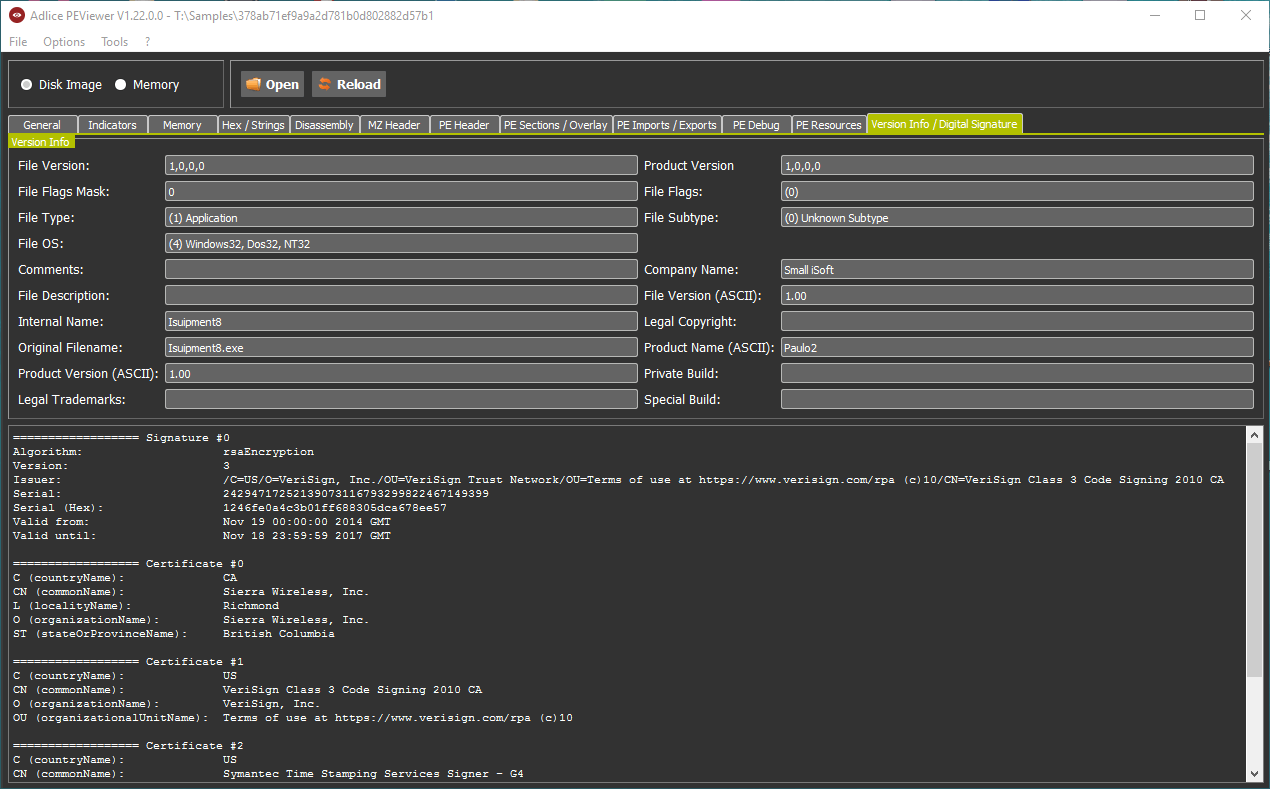1270x789 pixels.
Task: Click the File Description input field
Action: pyautogui.click(x=400, y=296)
